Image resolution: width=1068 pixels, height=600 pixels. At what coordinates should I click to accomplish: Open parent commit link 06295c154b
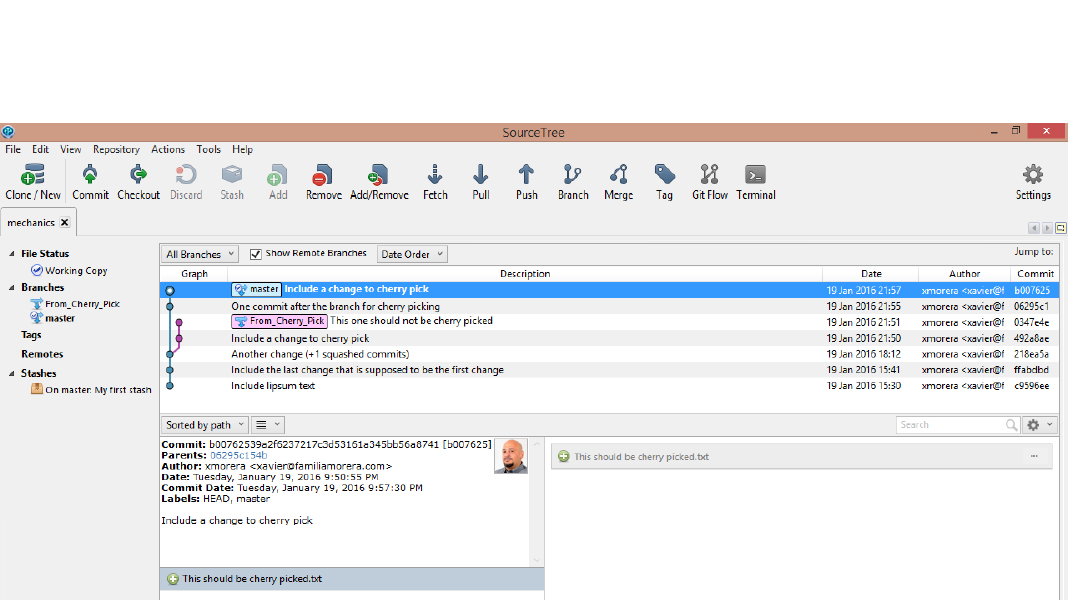coord(238,455)
